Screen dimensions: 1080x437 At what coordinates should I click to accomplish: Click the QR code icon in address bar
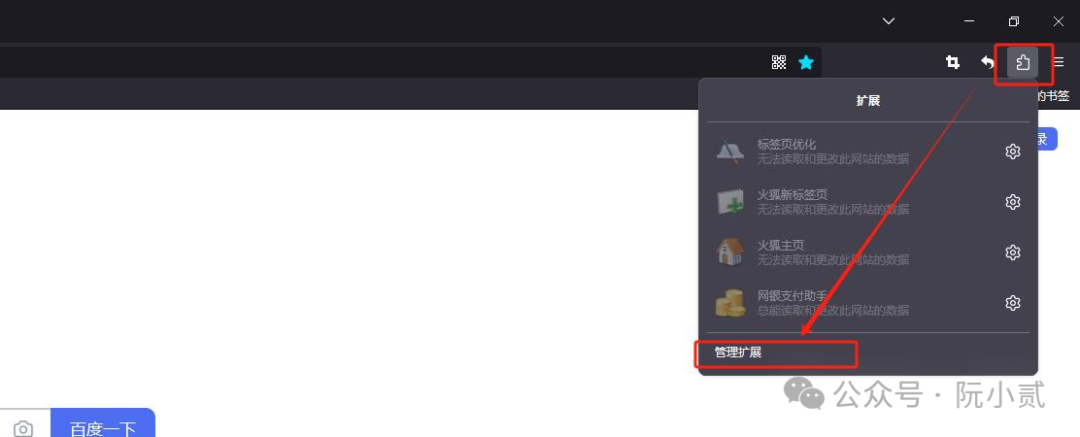pyautogui.click(x=779, y=63)
